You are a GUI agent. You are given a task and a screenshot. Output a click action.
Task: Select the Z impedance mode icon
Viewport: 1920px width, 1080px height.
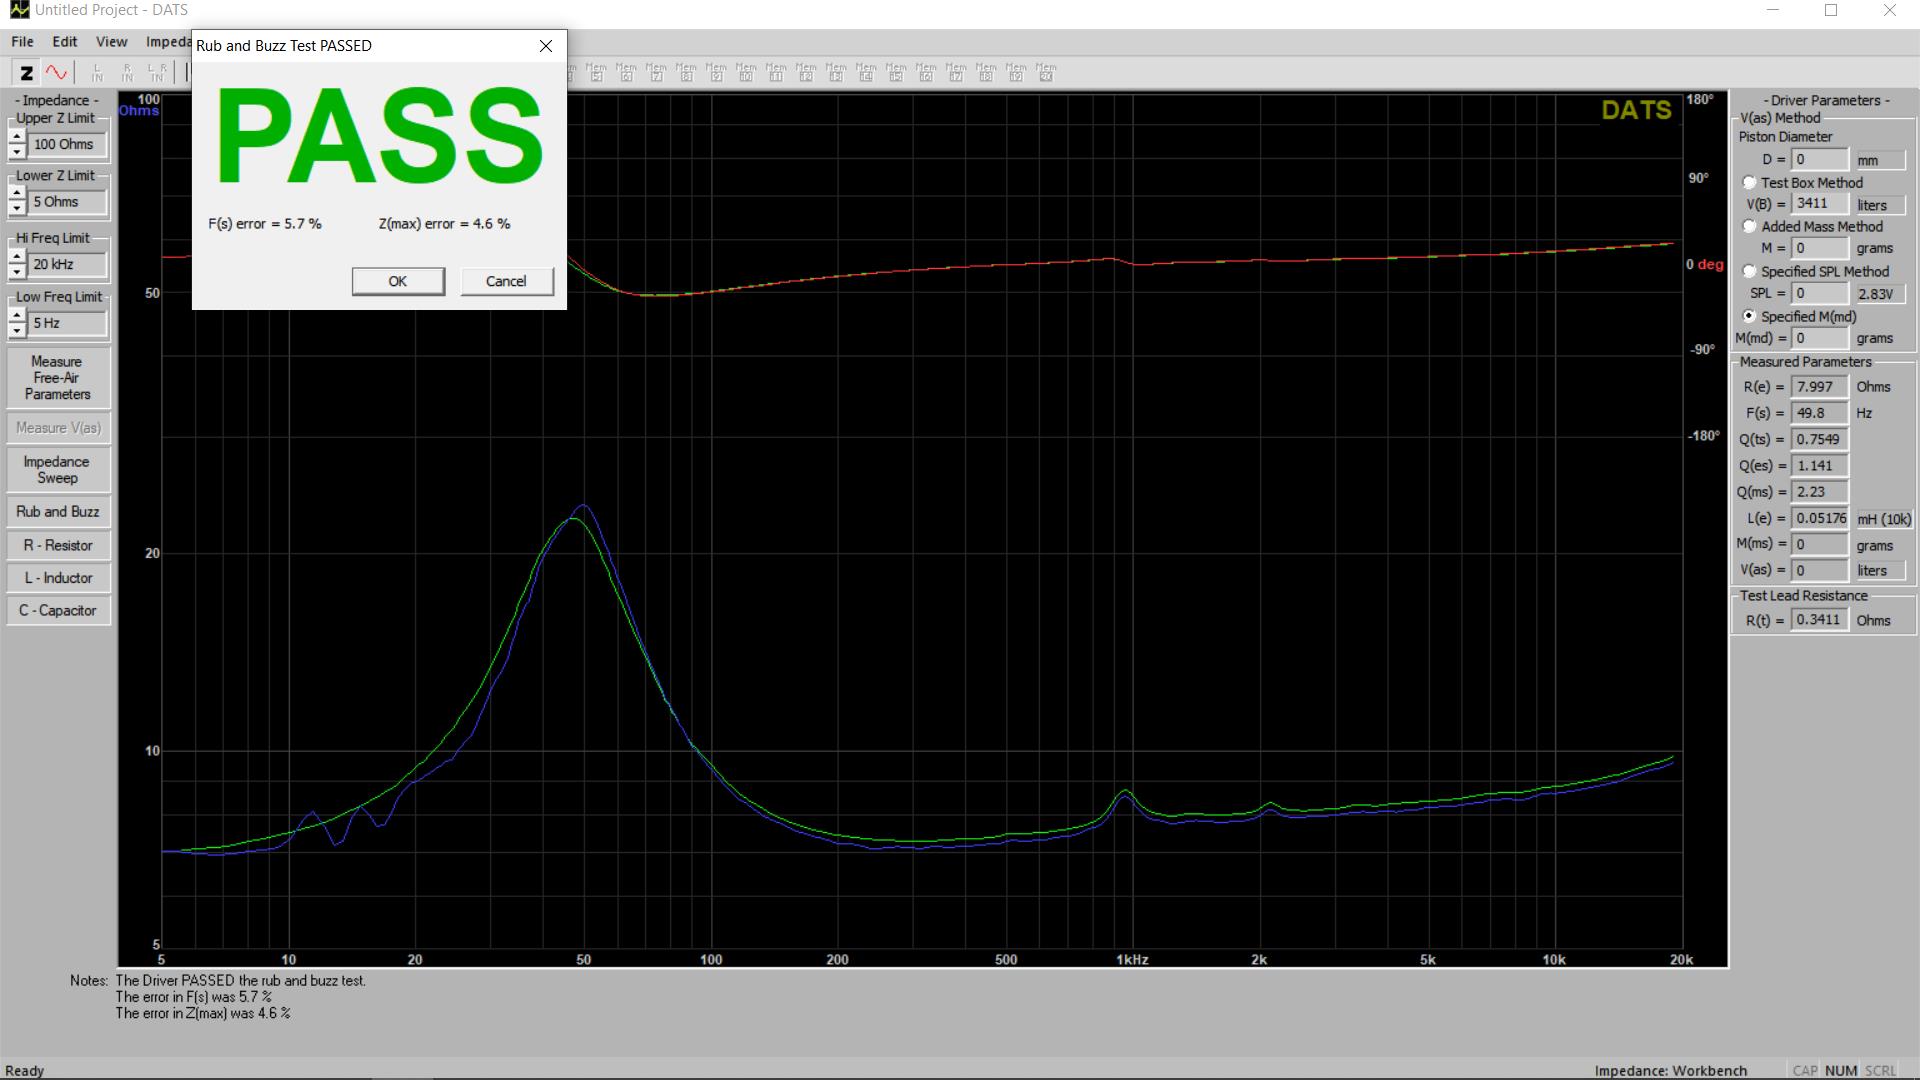coord(27,72)
